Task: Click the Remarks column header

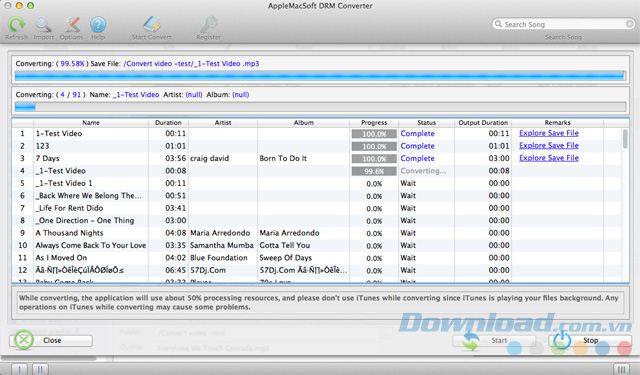Action: [x=558, y=122]
